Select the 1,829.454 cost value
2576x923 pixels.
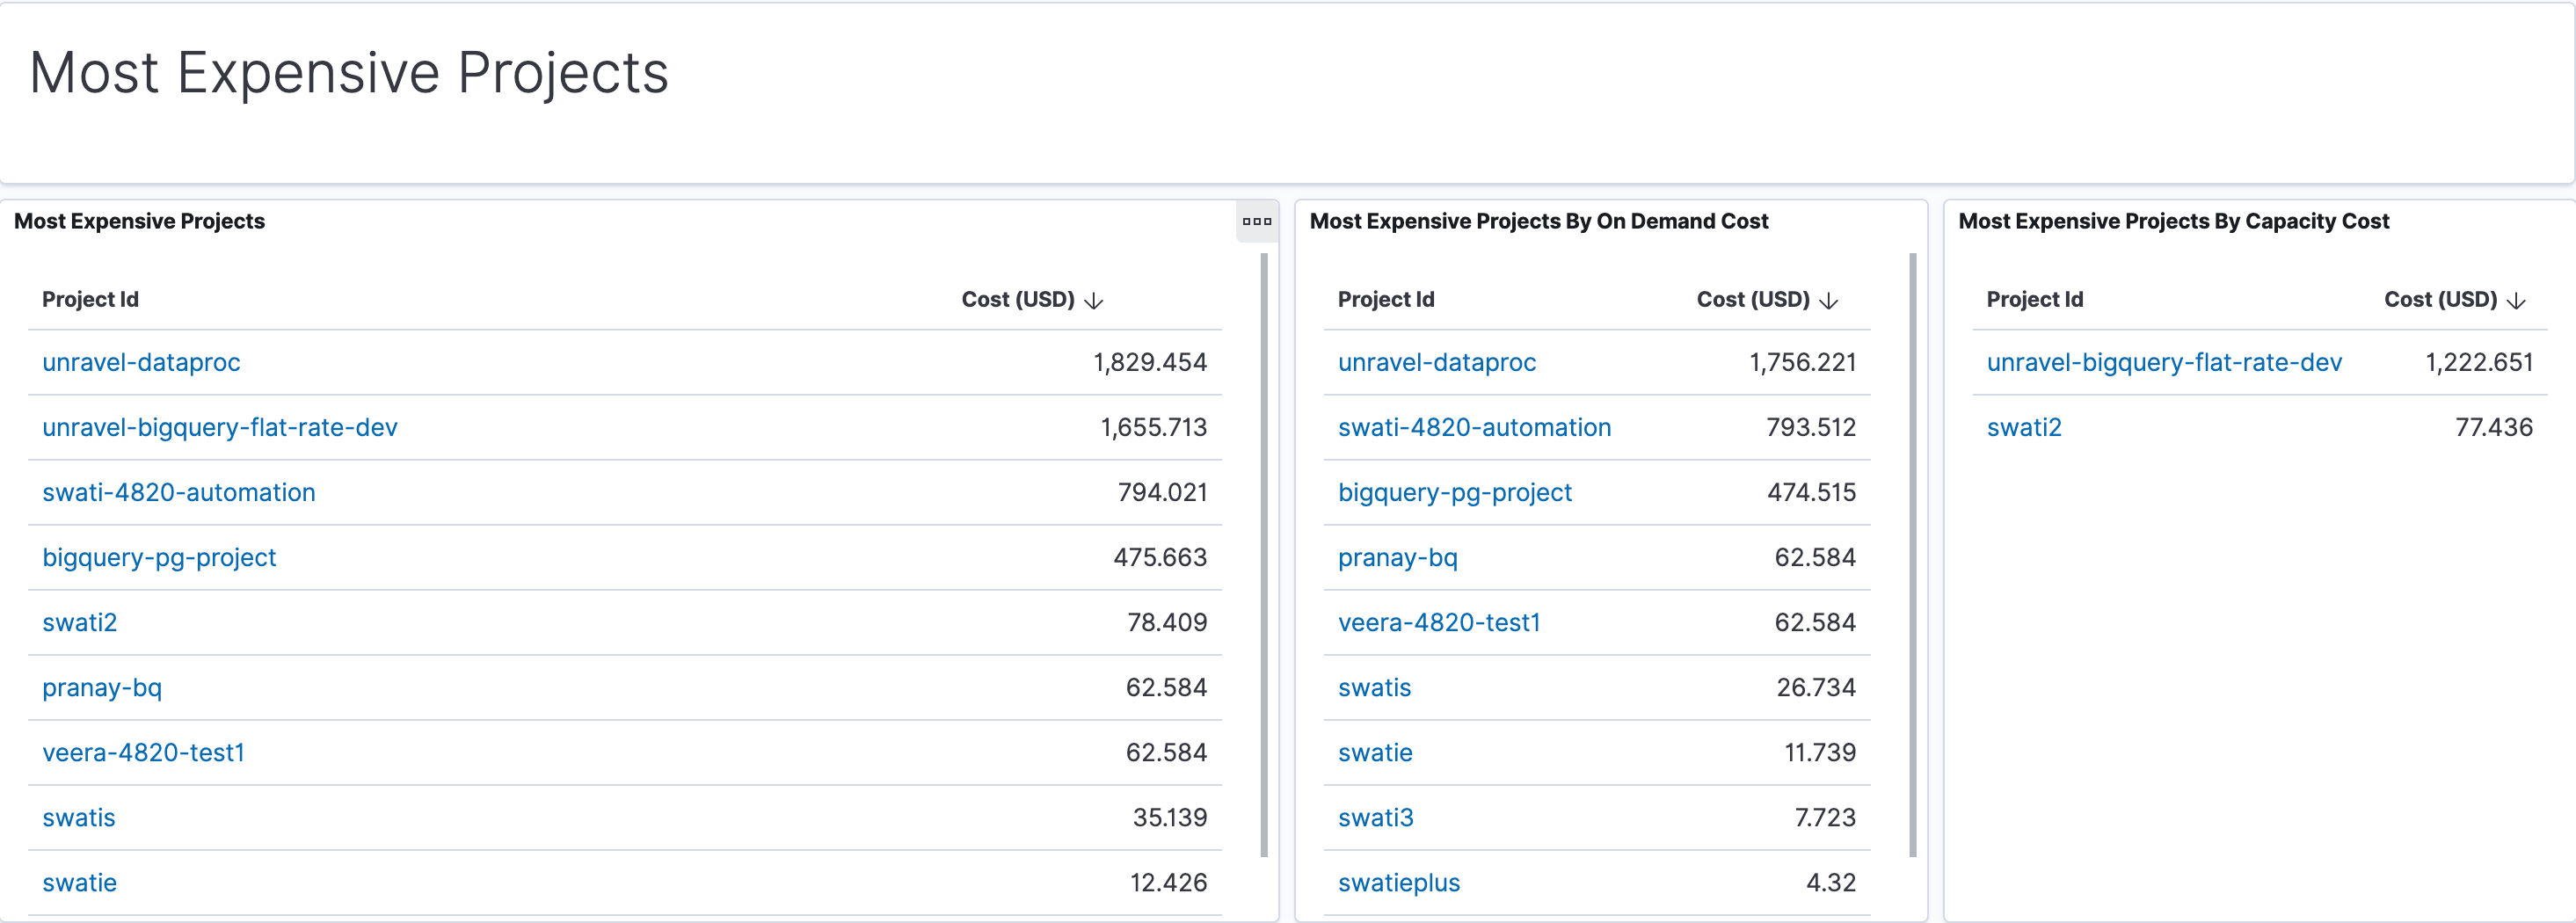[1150, 362]
